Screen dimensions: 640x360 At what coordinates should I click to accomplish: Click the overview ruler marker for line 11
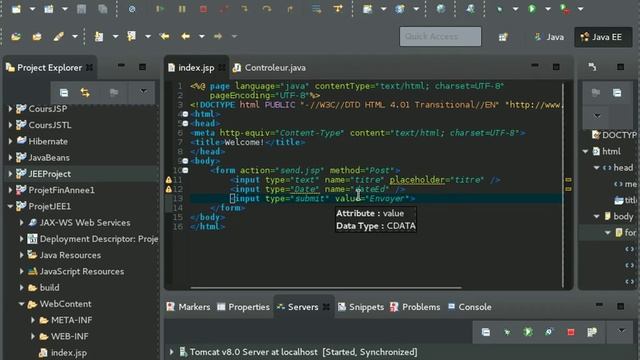click(x=568, y=180)
